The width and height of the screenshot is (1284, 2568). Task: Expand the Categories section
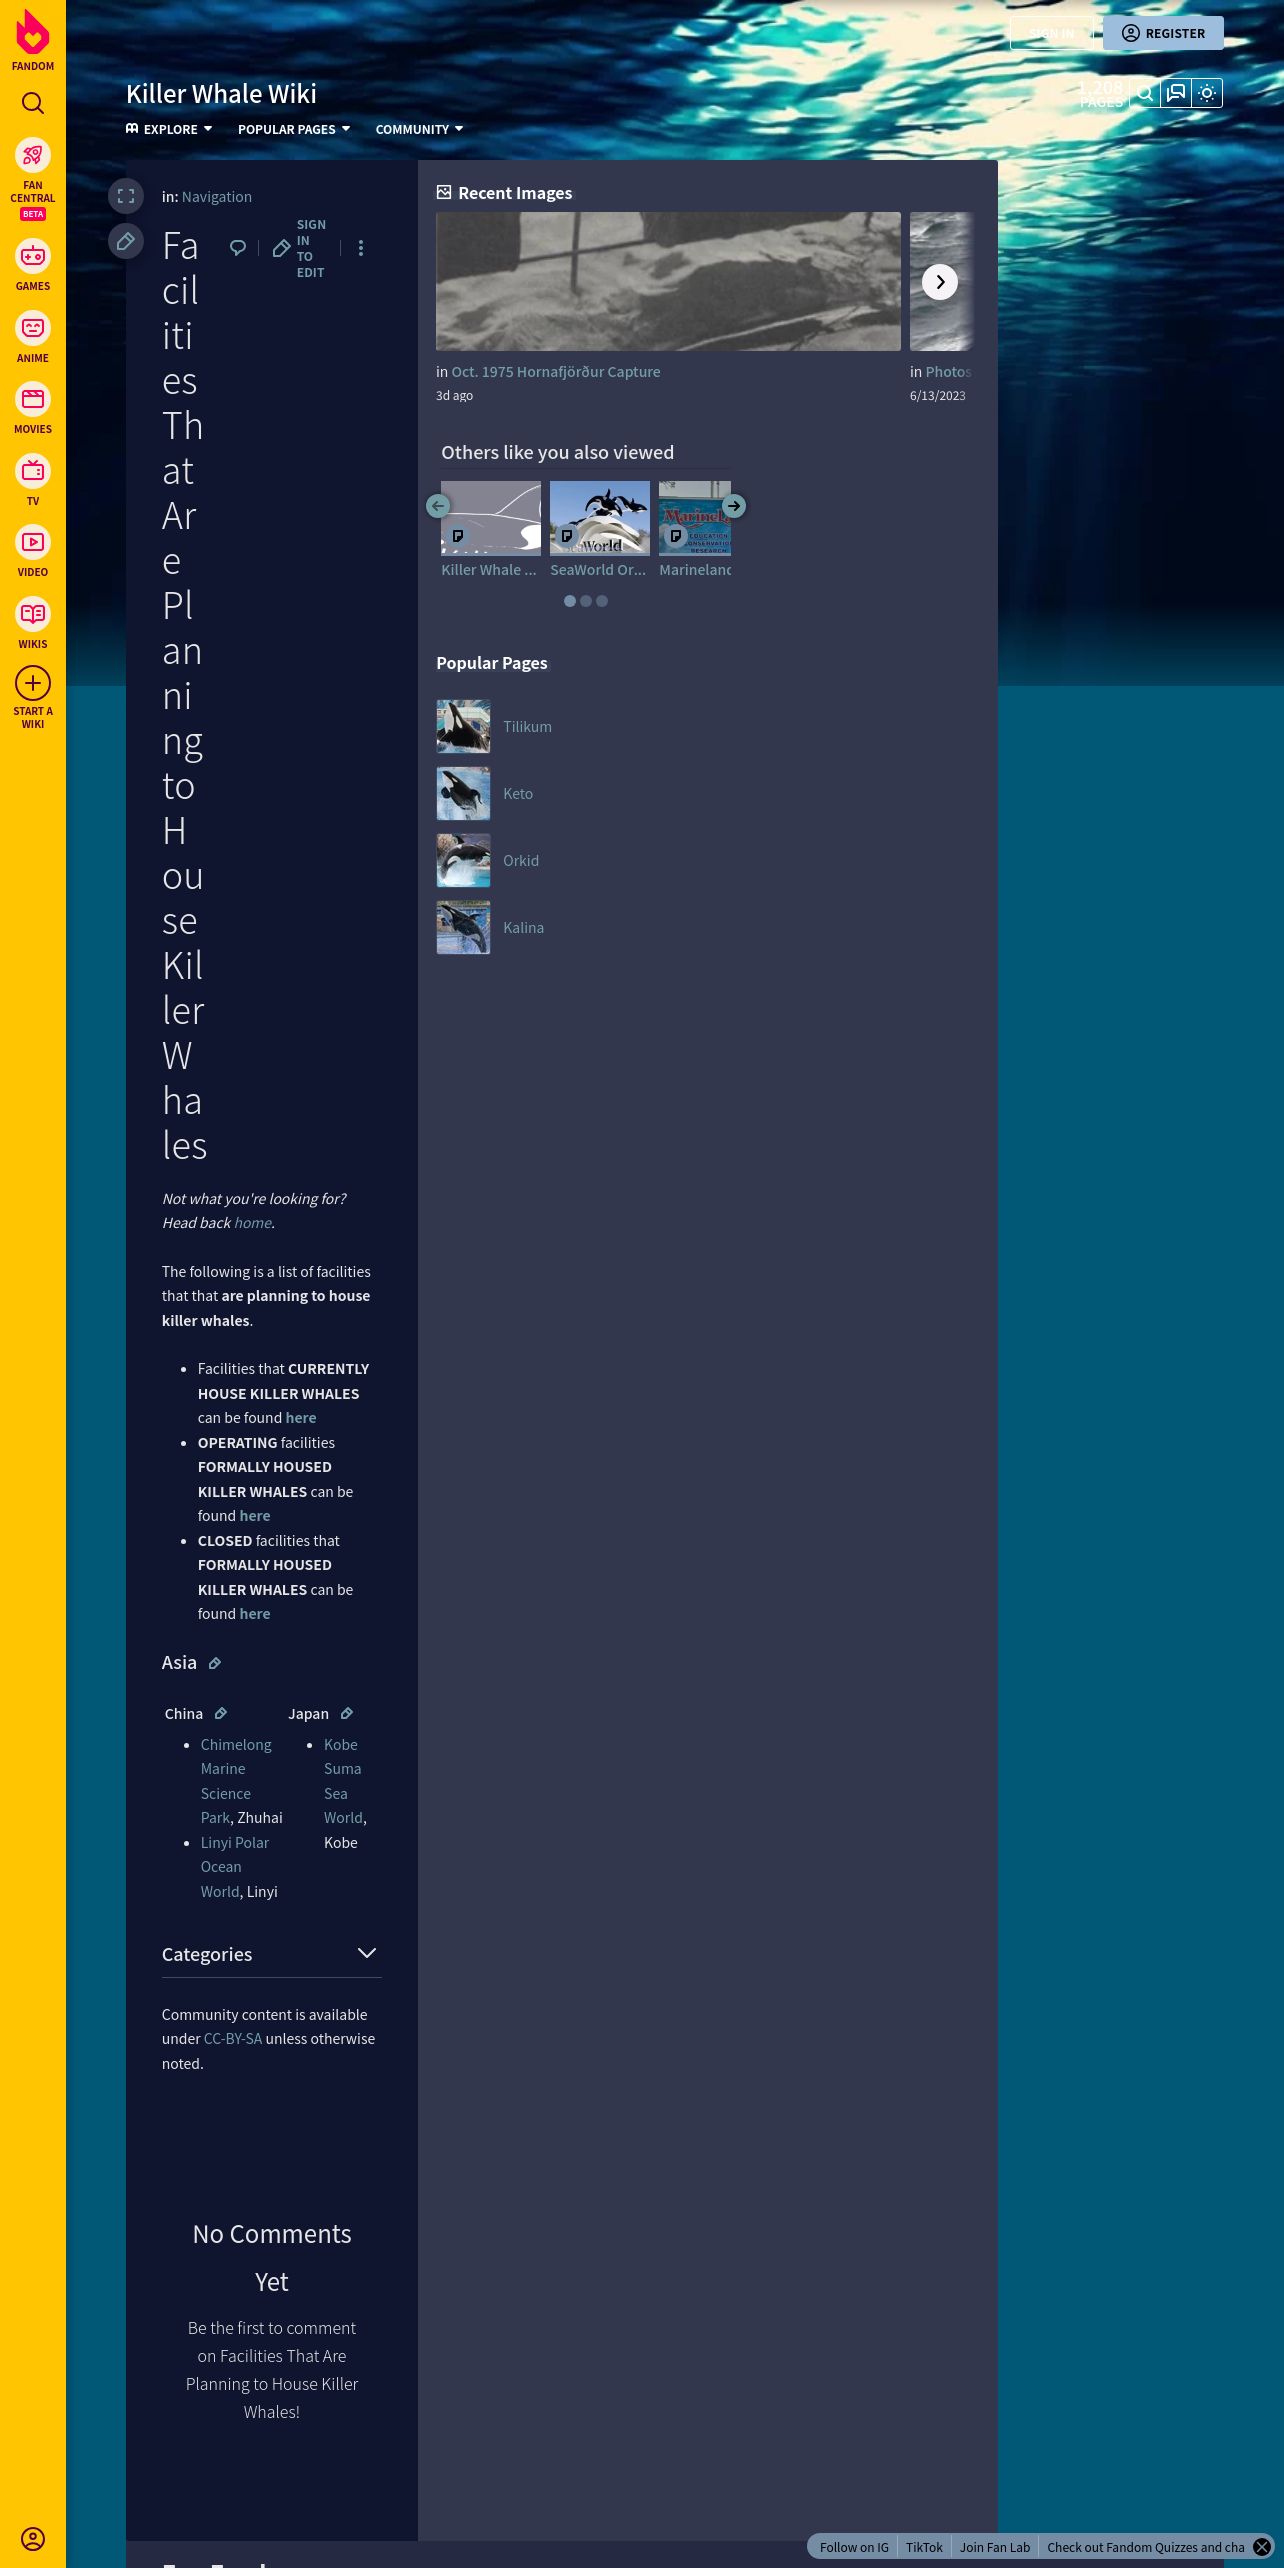(272, 1954)
